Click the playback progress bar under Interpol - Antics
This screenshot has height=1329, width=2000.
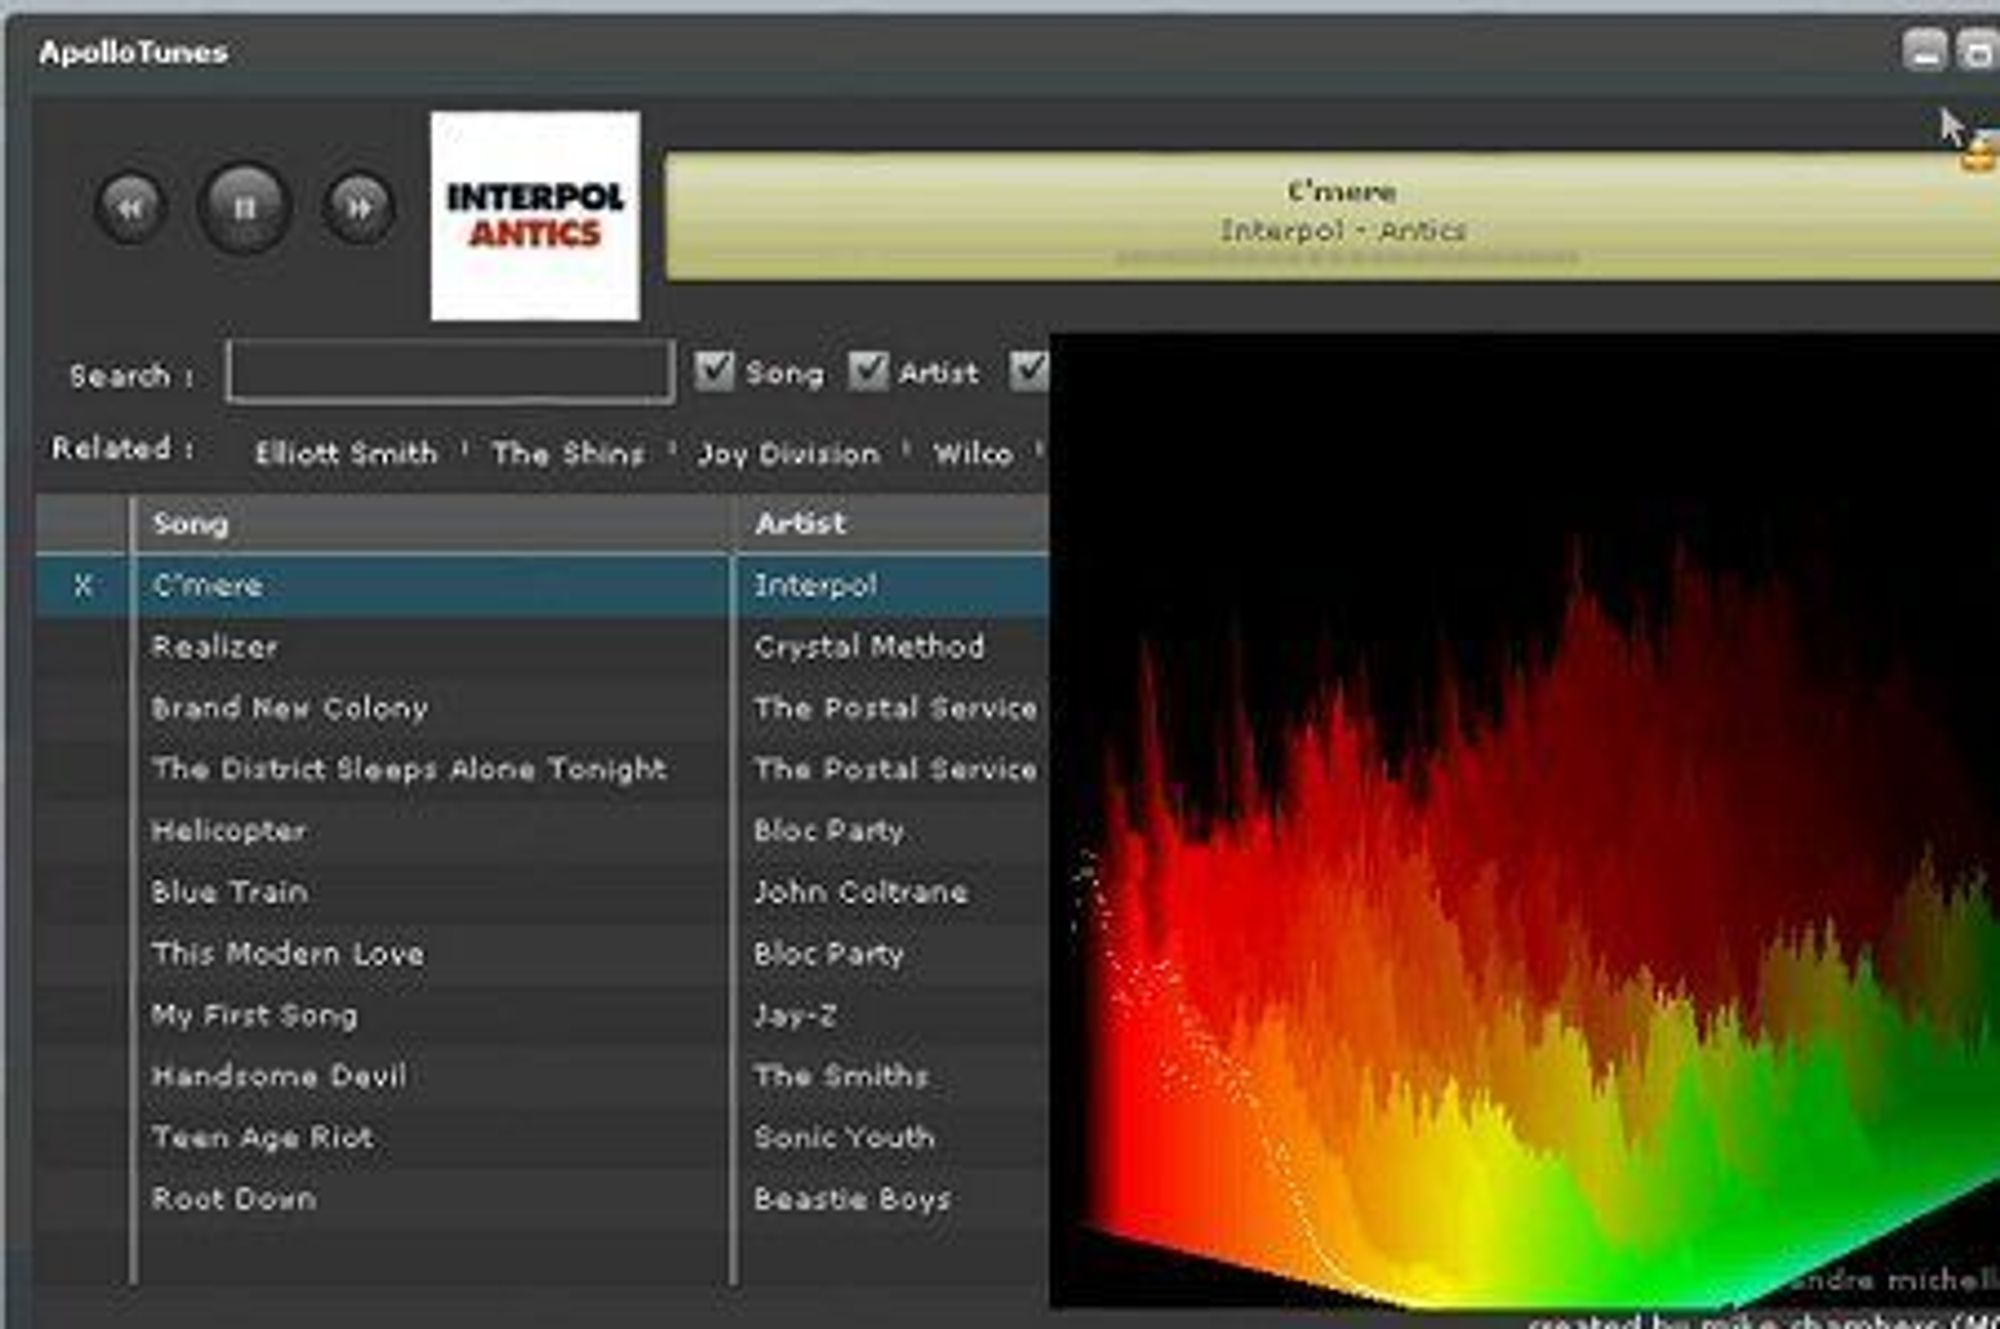(1346, 258)
